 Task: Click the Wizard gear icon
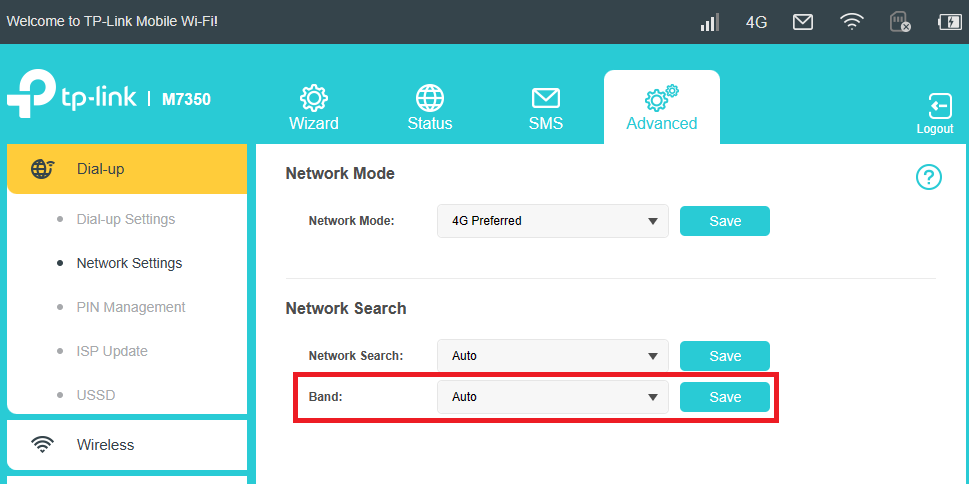coord(314,98)
